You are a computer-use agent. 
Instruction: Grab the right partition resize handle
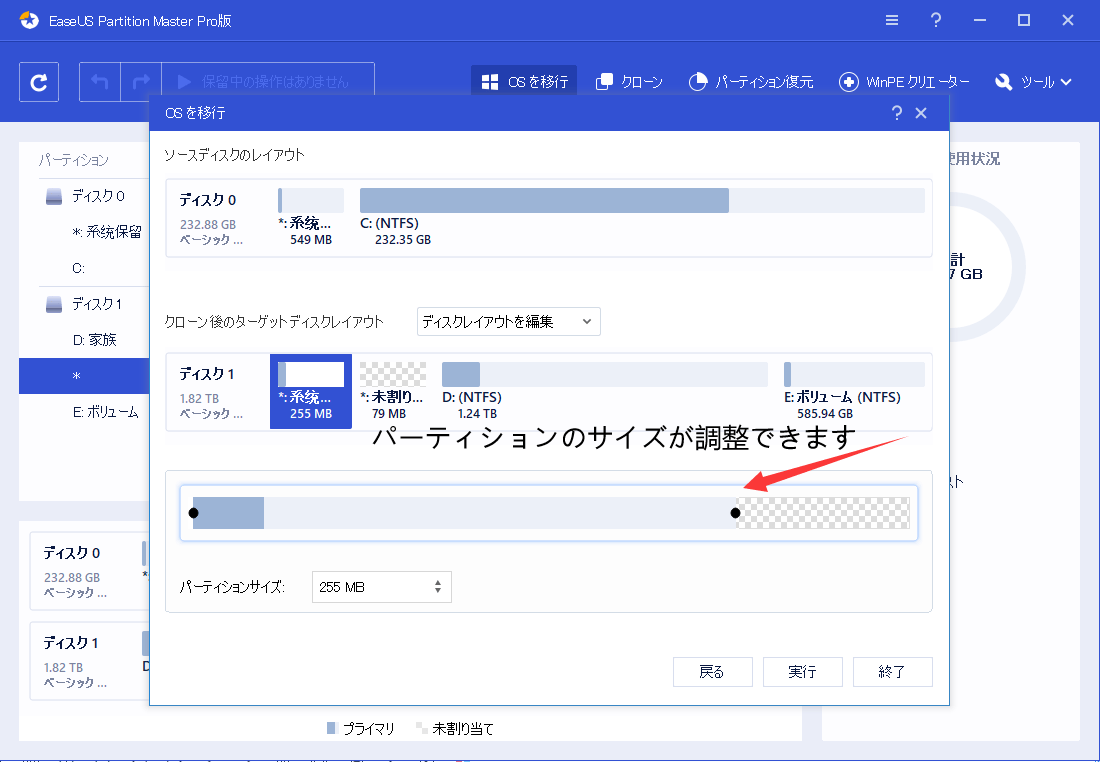735,513
